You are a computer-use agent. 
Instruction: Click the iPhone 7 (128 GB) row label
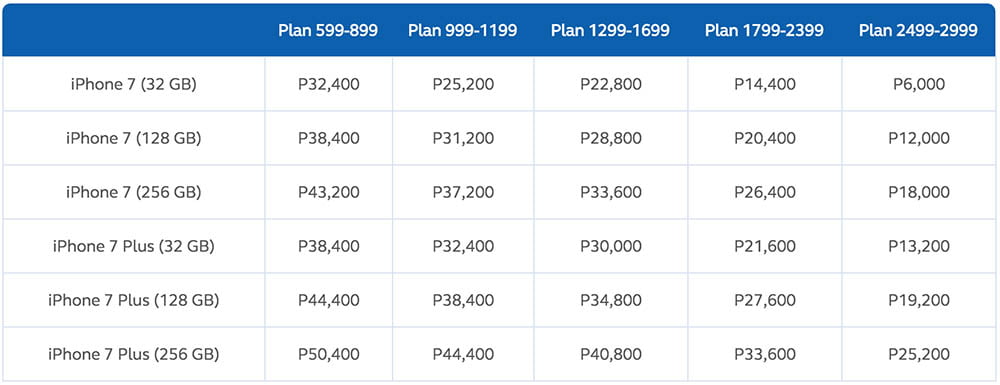pos(133,138)
